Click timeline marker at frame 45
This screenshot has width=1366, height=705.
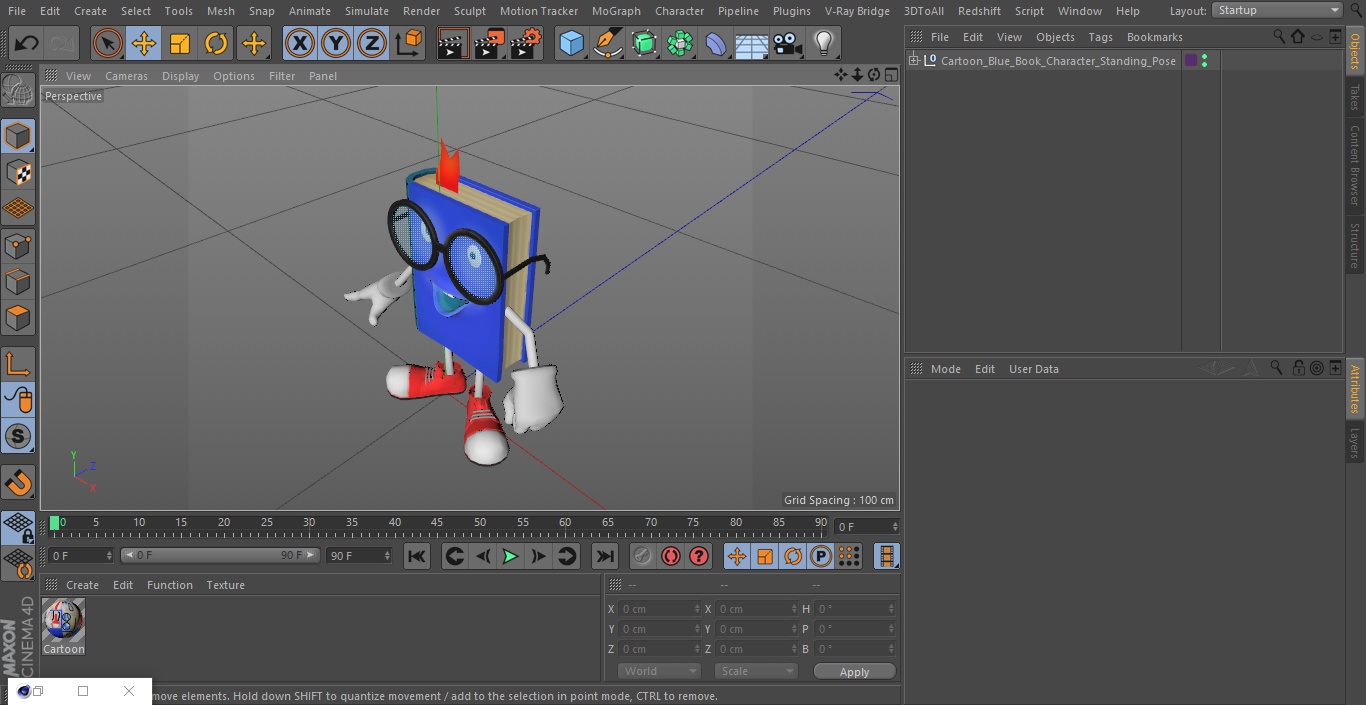click(x=437, y=522)
